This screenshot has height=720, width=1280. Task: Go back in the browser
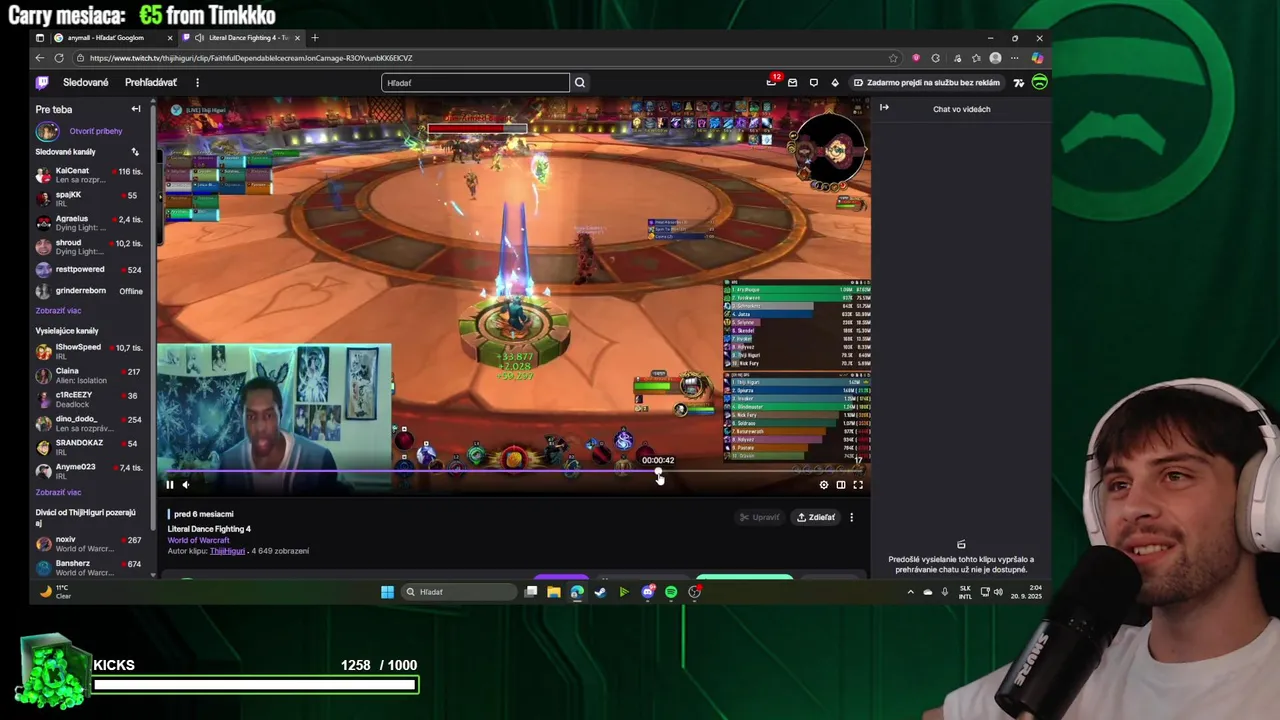(x=41, y=58)
